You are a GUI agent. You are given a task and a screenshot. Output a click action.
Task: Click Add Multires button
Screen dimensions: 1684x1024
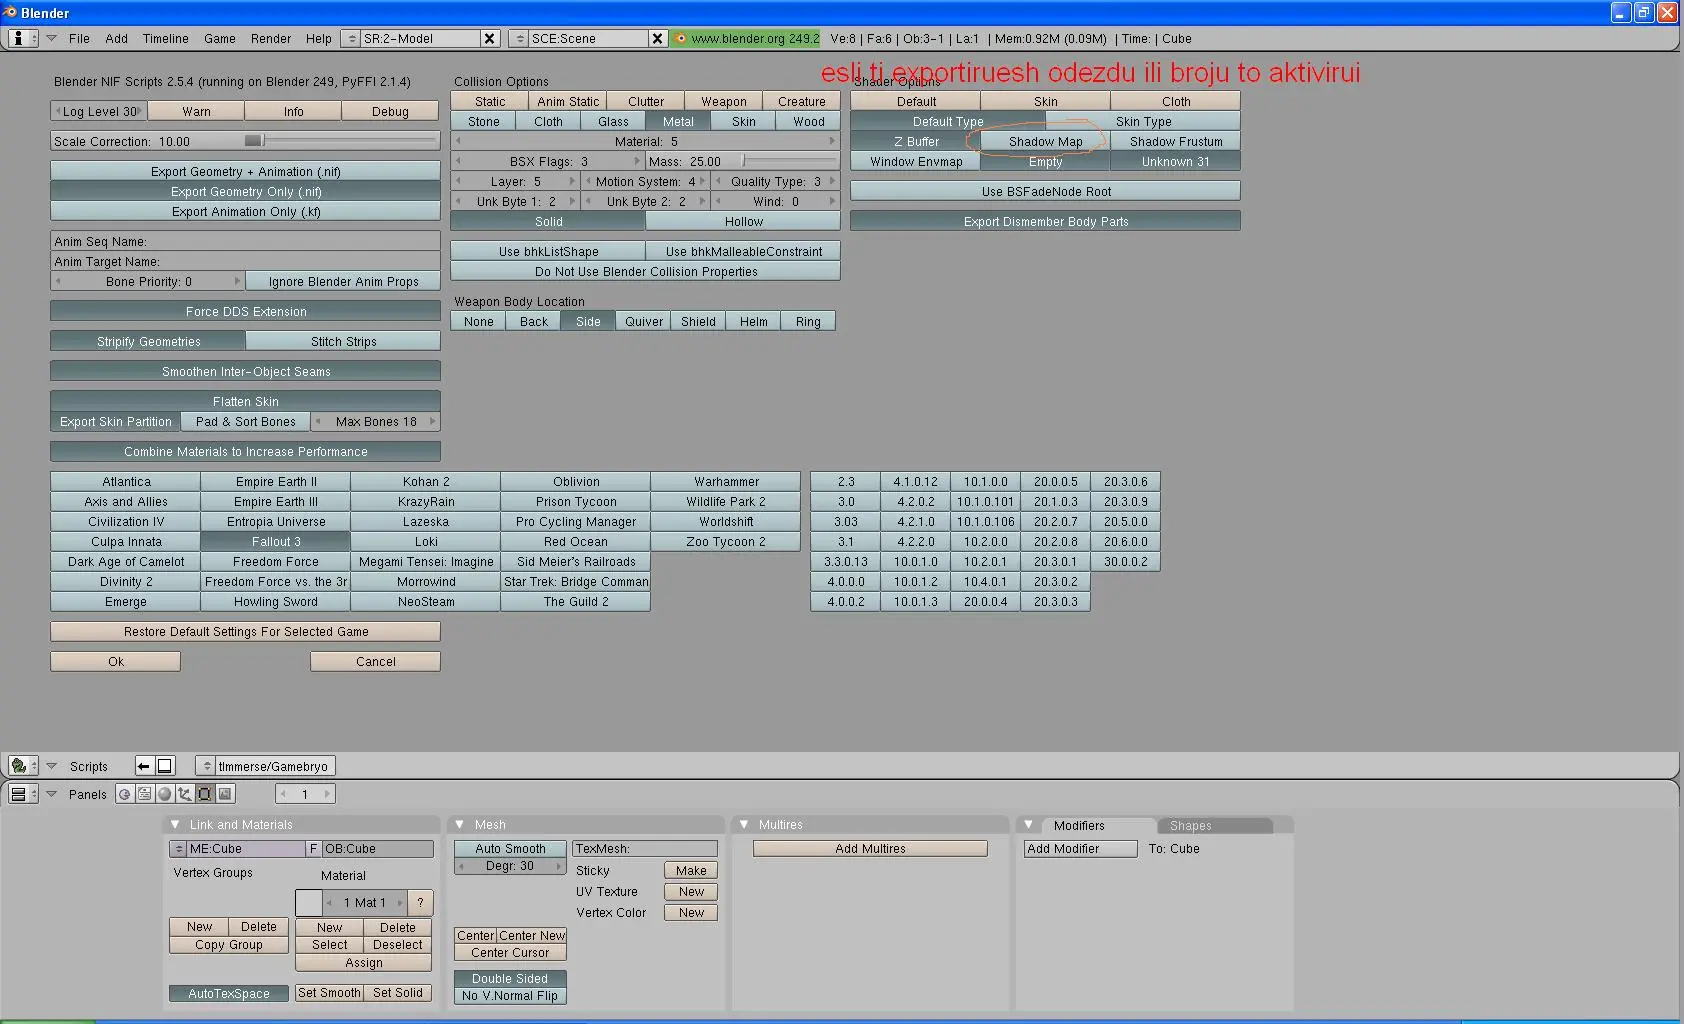(x=870, y=849)
